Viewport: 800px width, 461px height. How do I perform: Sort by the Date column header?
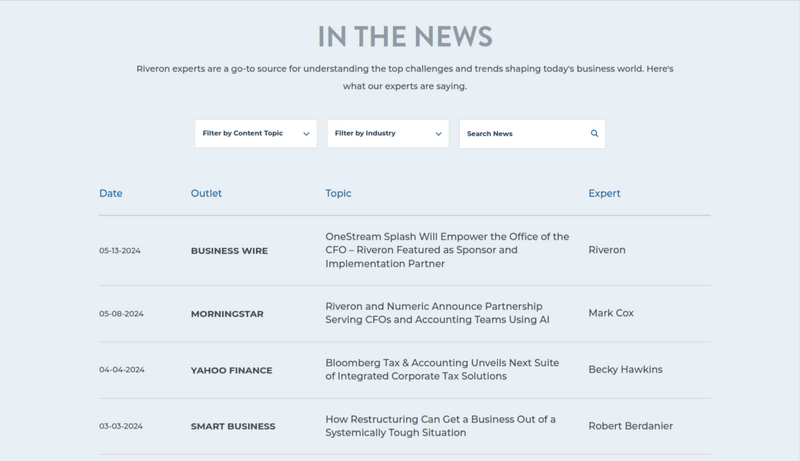click(111, 193)
